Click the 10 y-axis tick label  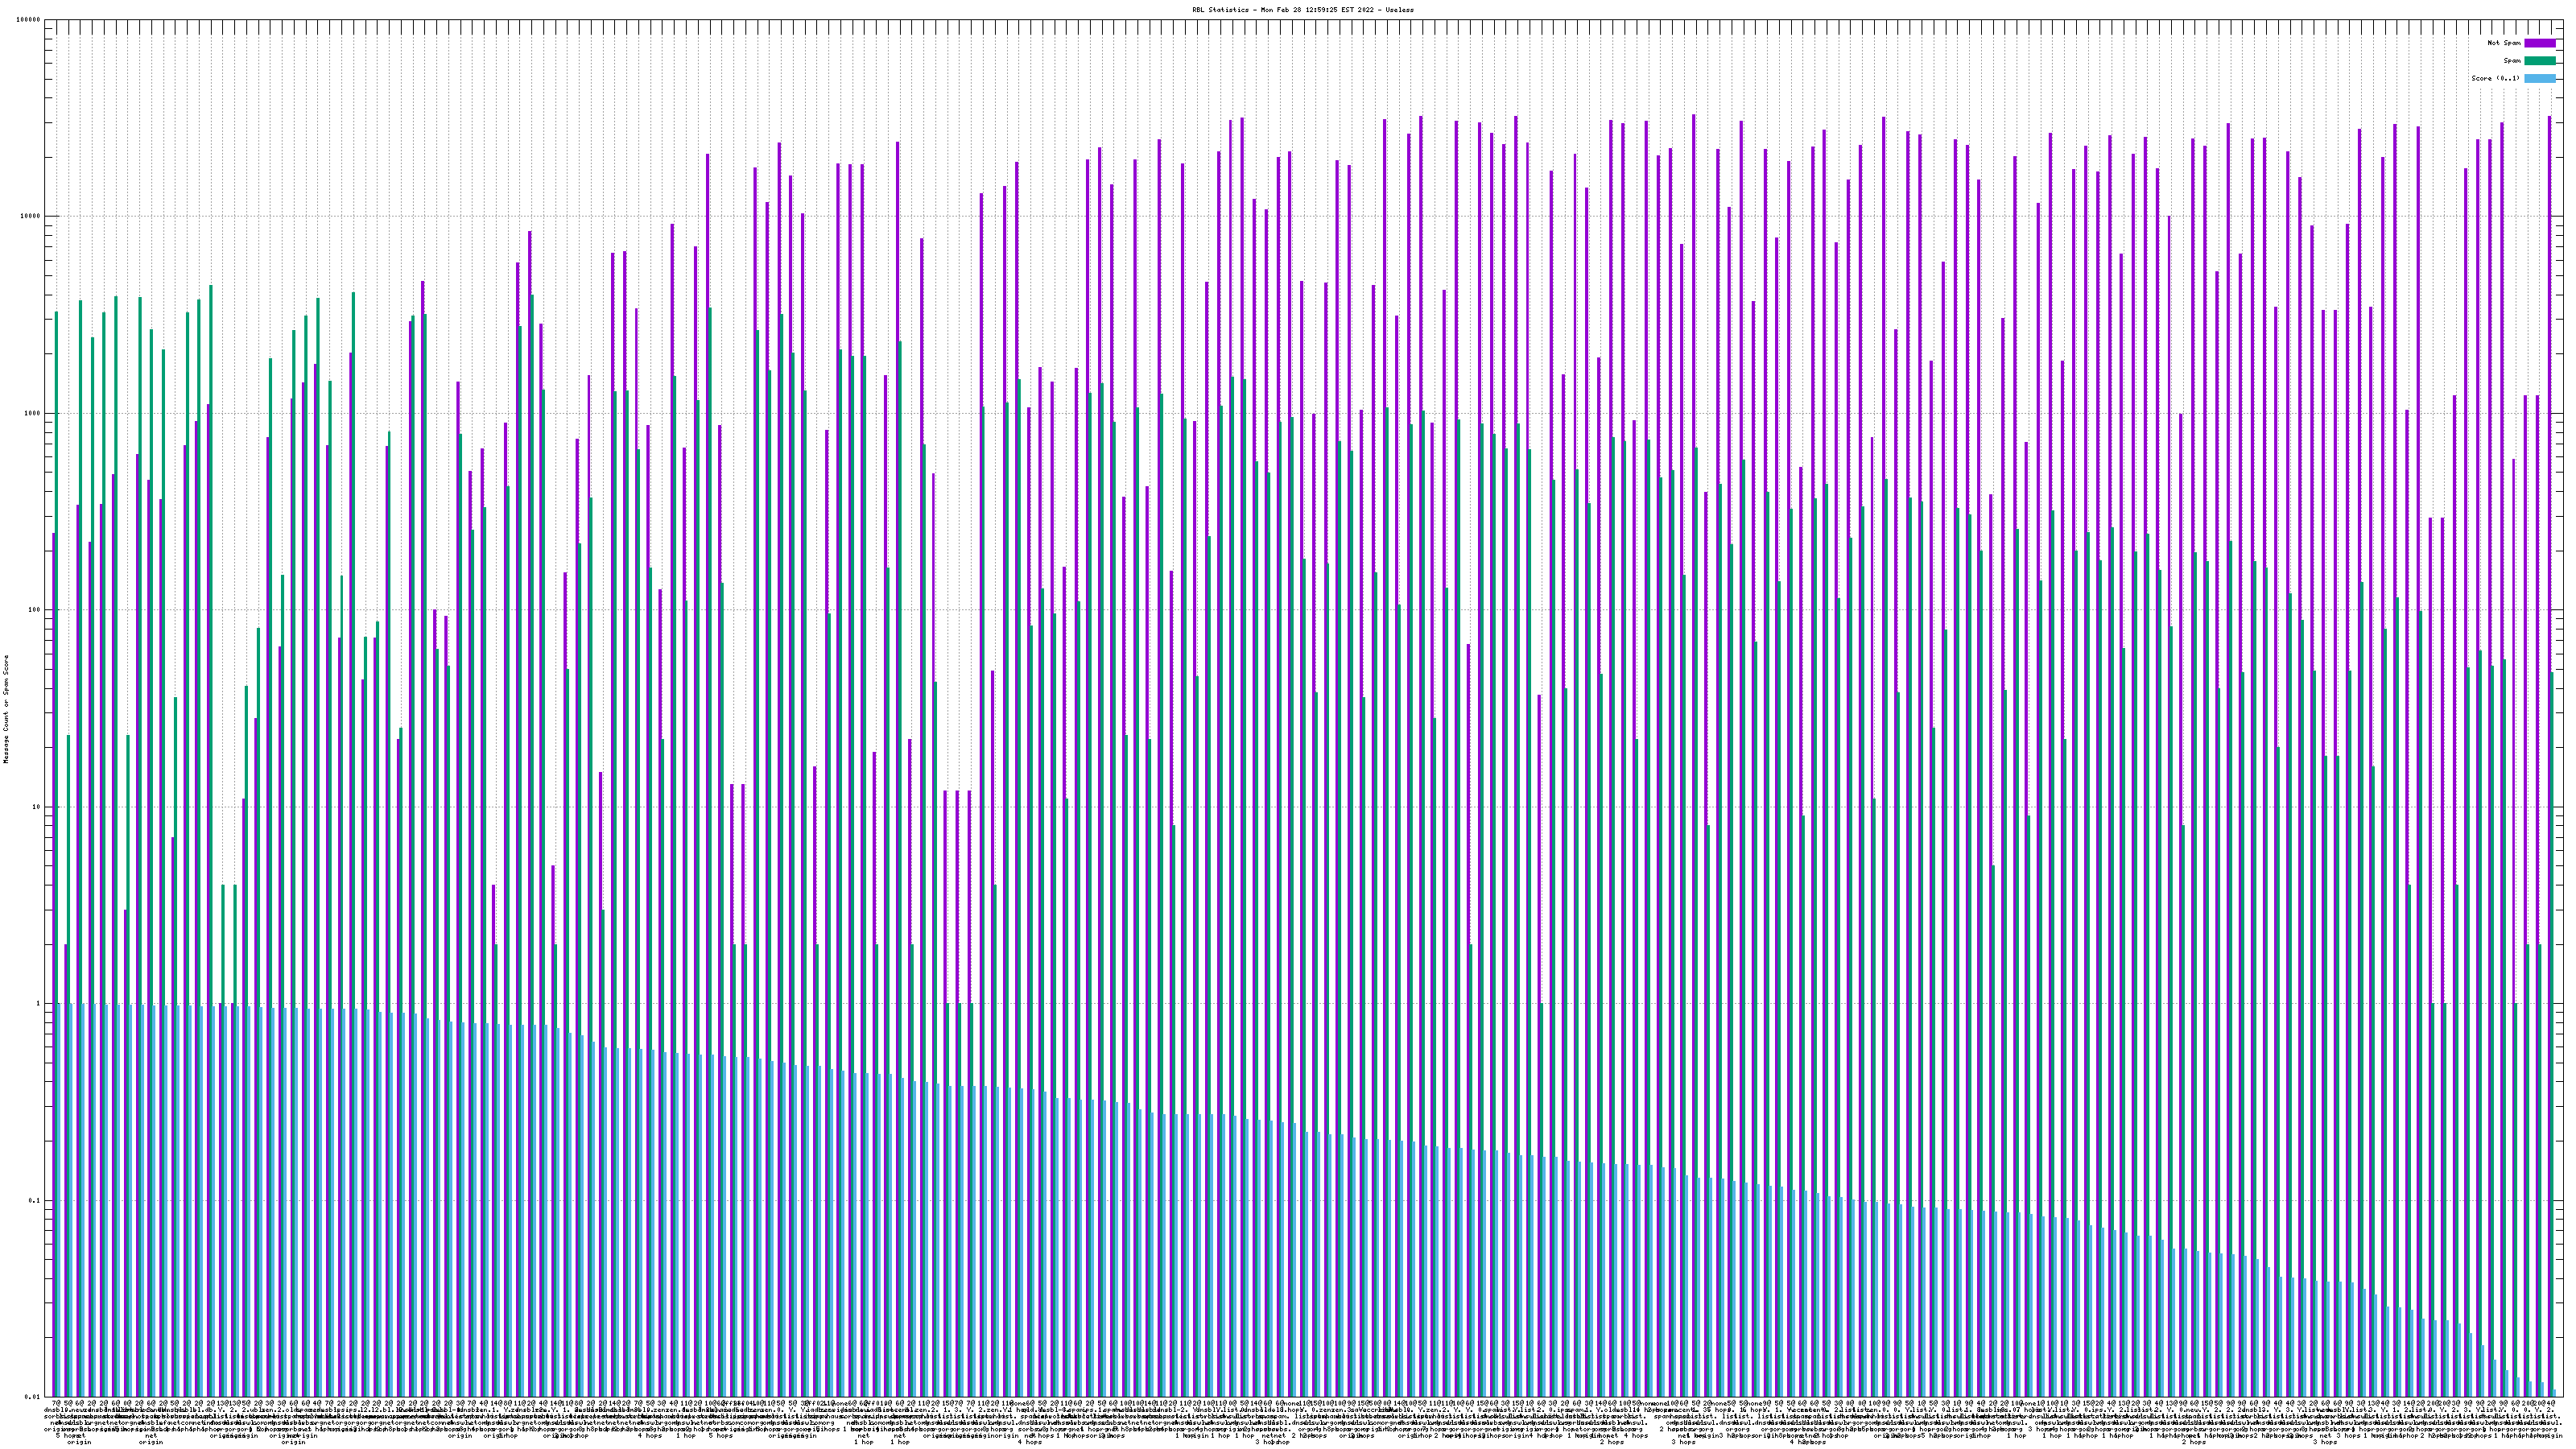(37, 807)
